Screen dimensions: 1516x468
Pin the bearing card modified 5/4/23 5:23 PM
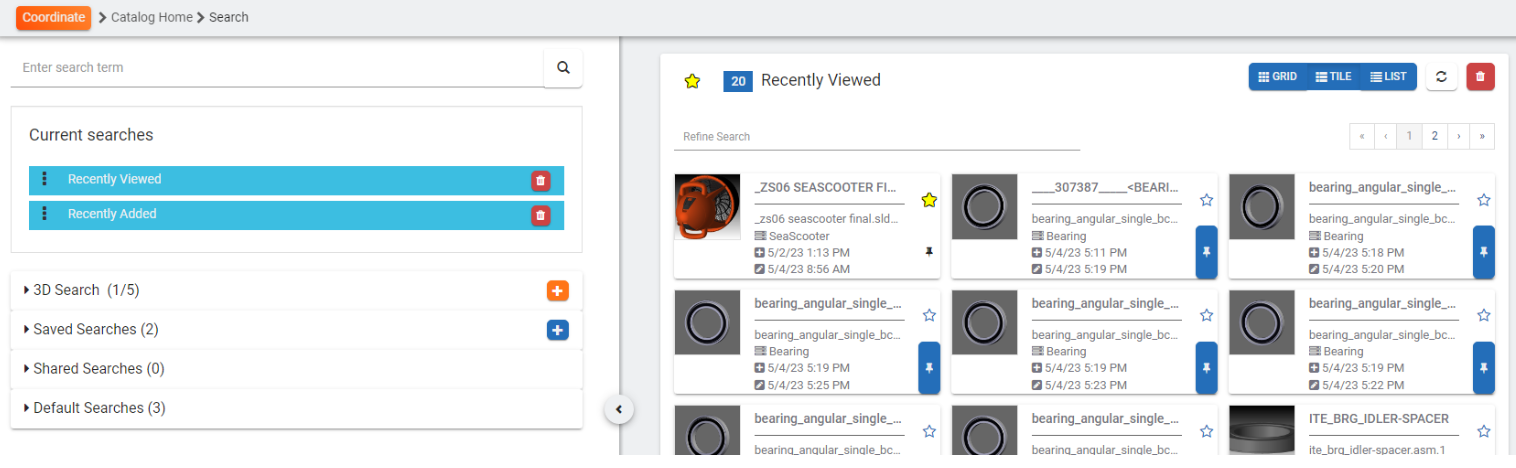point(1207,368)
